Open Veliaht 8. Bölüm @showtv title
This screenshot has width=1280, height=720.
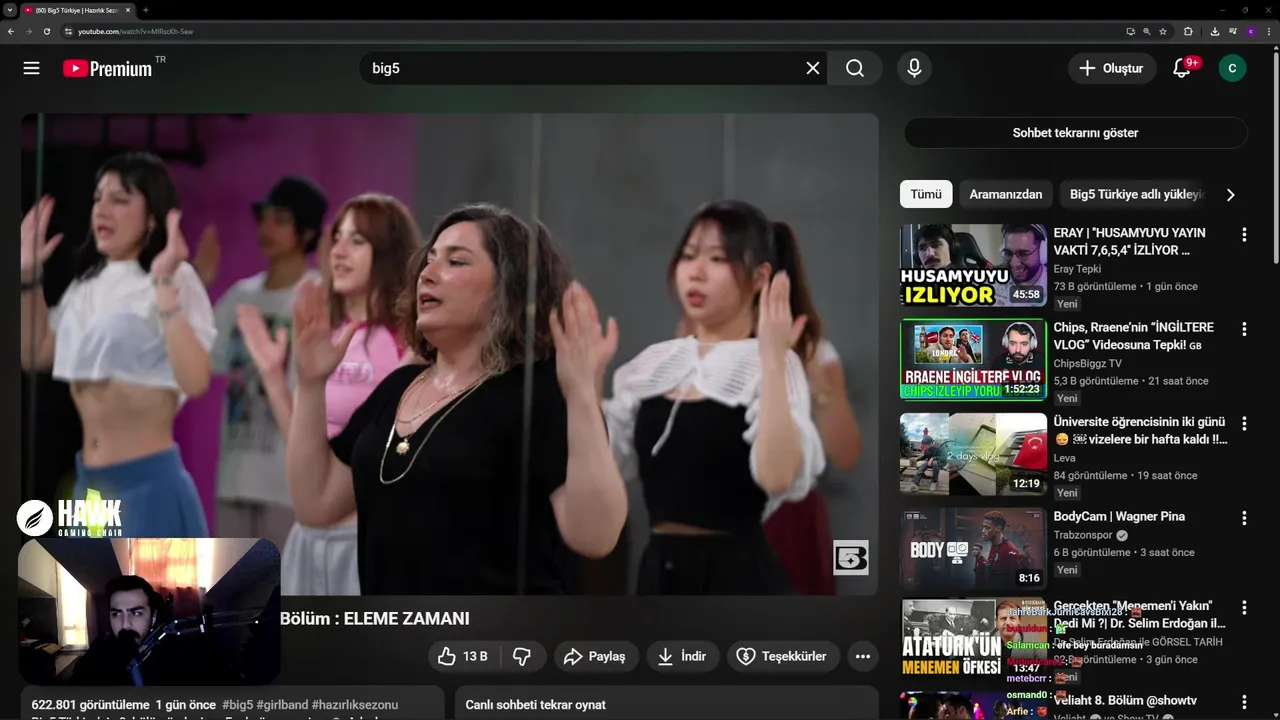(x=1125, y=700)
